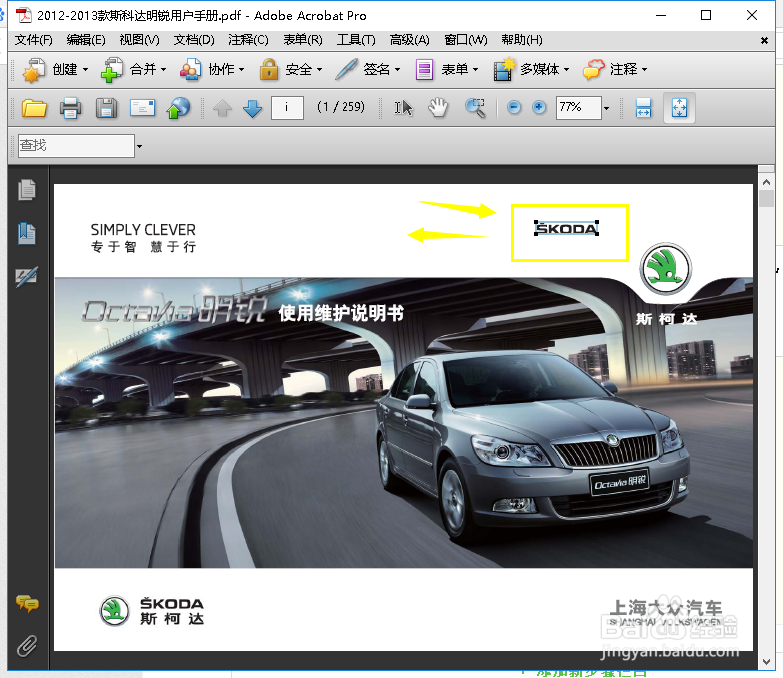Click the Email envelope icon
The height and width of the screenshot is (678, 783).
click(x=142, y=108)
